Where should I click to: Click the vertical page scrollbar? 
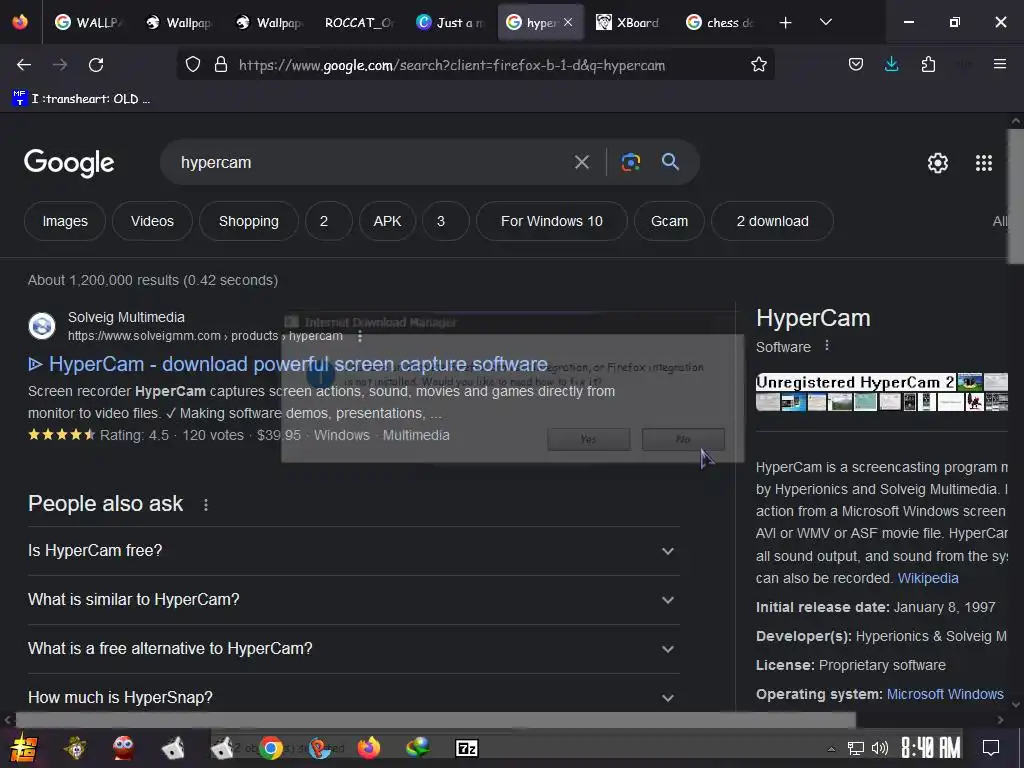1016,196
